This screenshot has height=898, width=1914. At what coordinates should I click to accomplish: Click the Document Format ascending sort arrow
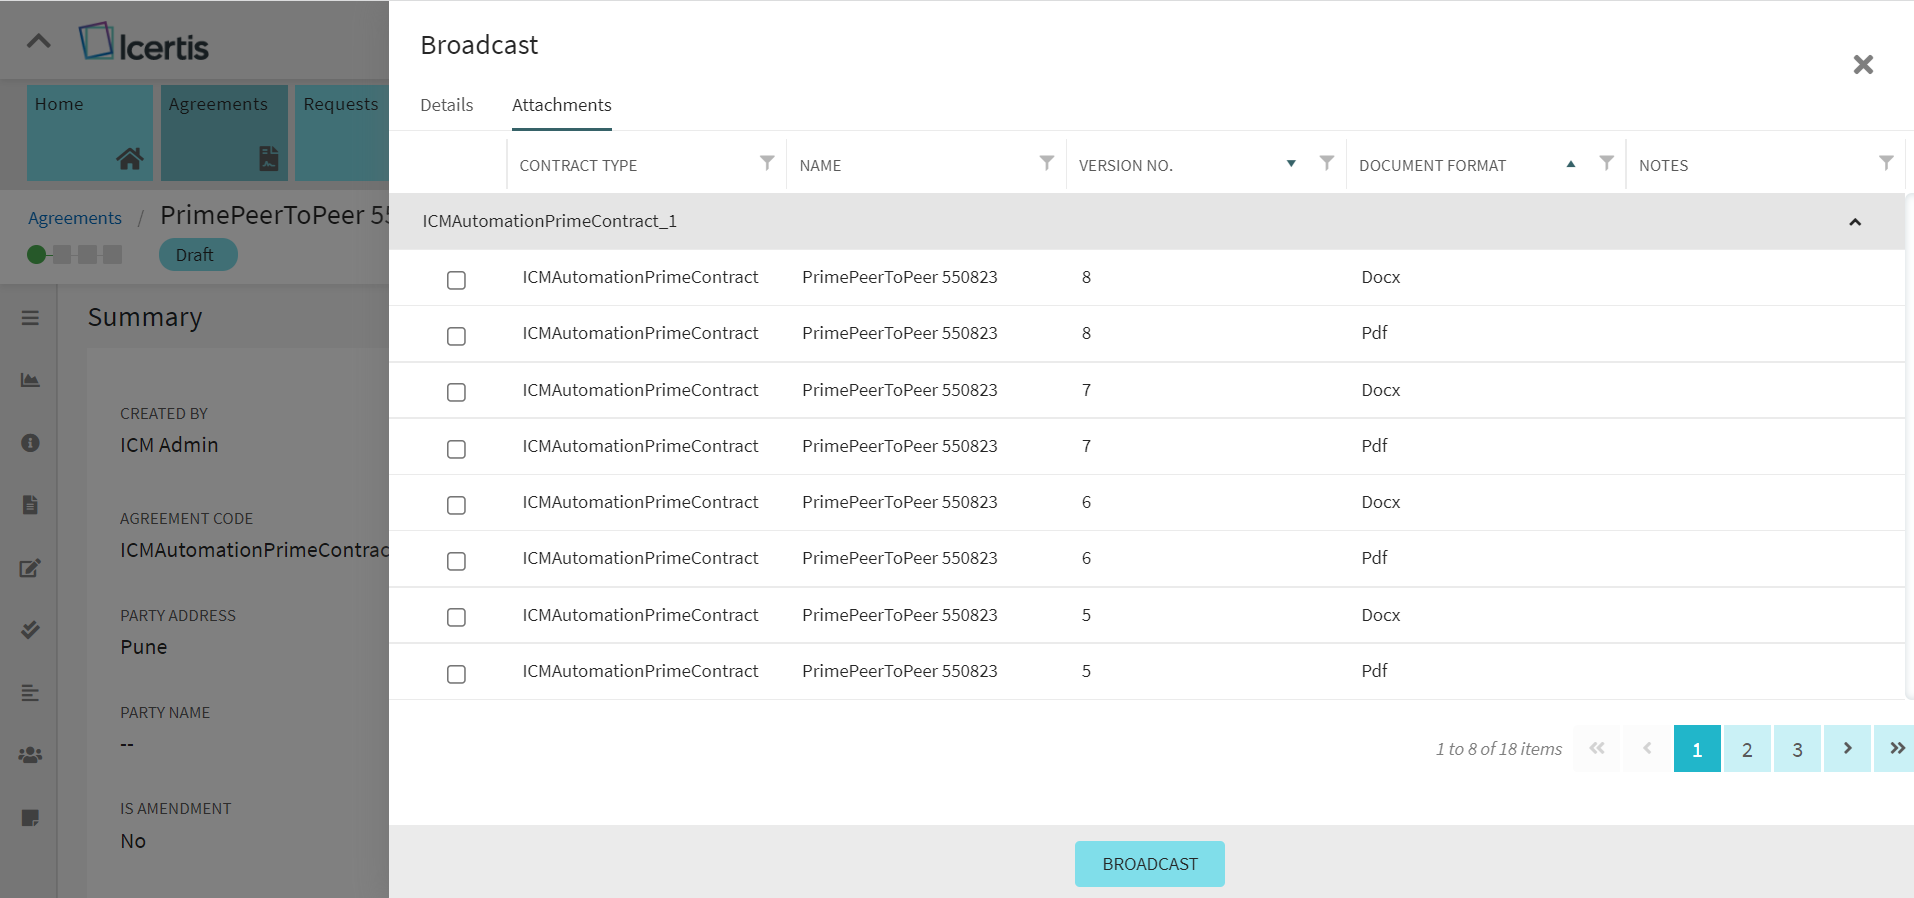1571,164
